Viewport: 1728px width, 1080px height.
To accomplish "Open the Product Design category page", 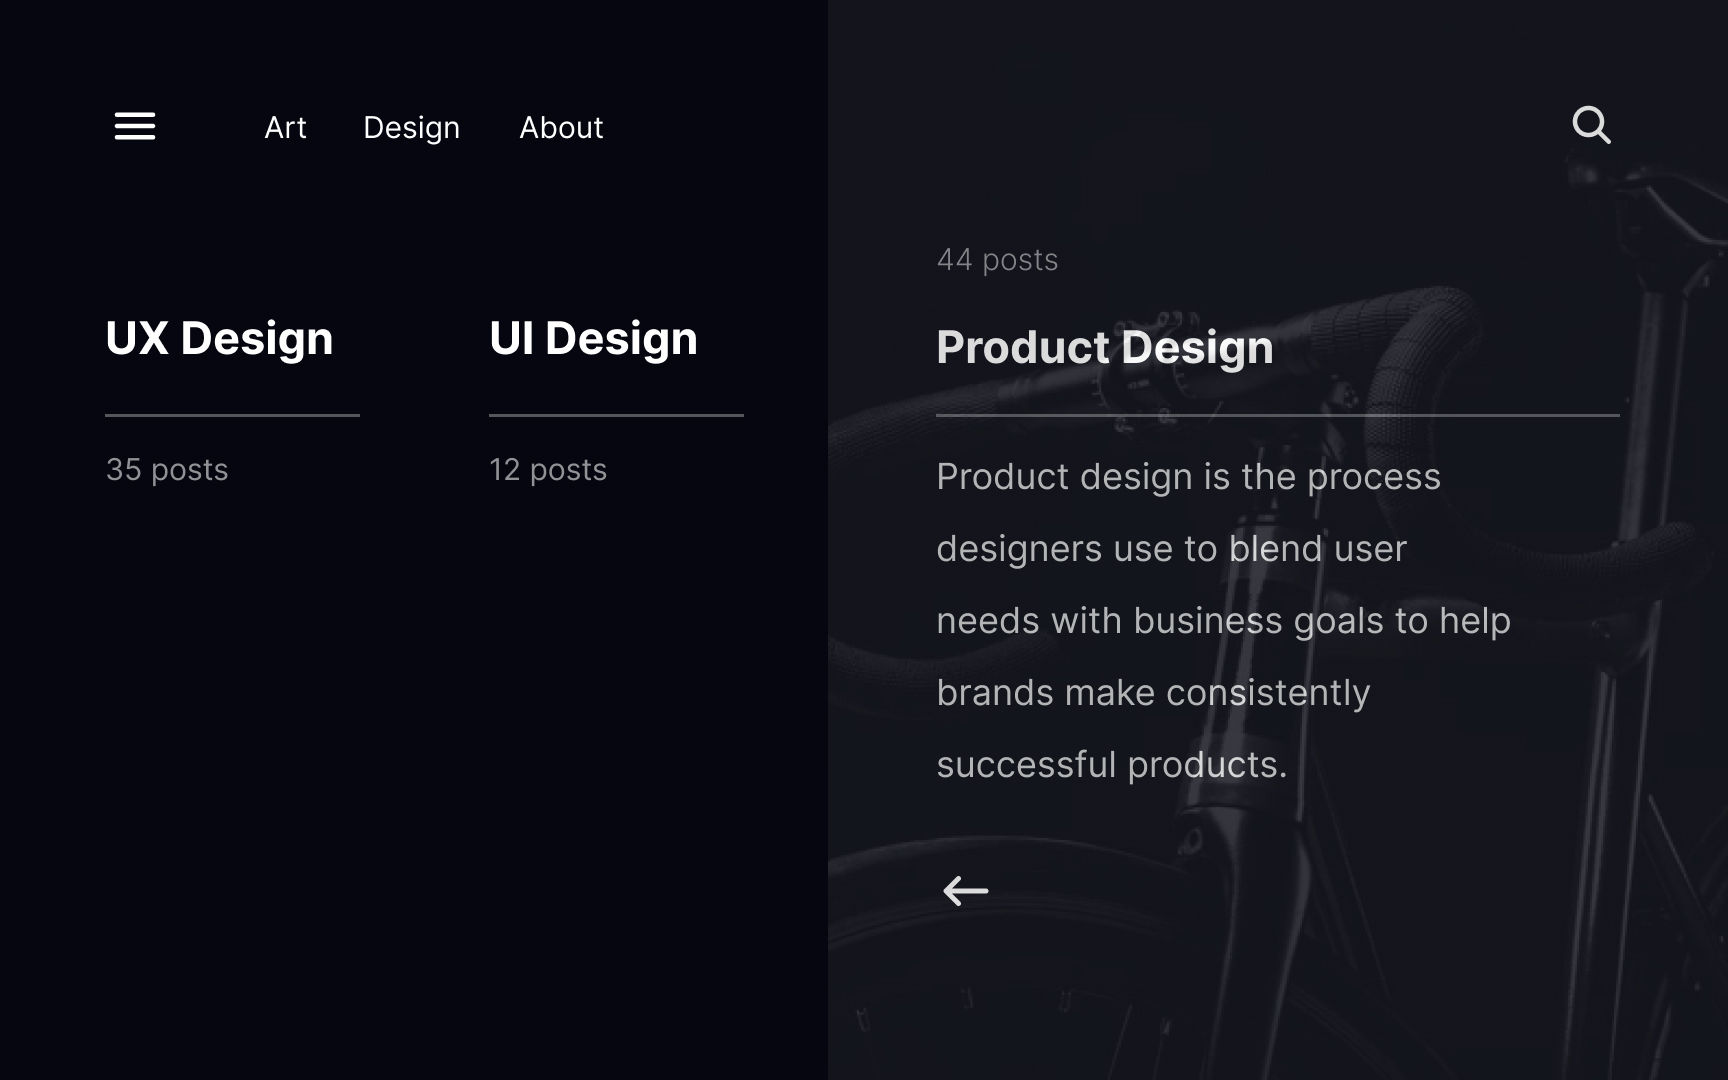I will coord(1104,347).
